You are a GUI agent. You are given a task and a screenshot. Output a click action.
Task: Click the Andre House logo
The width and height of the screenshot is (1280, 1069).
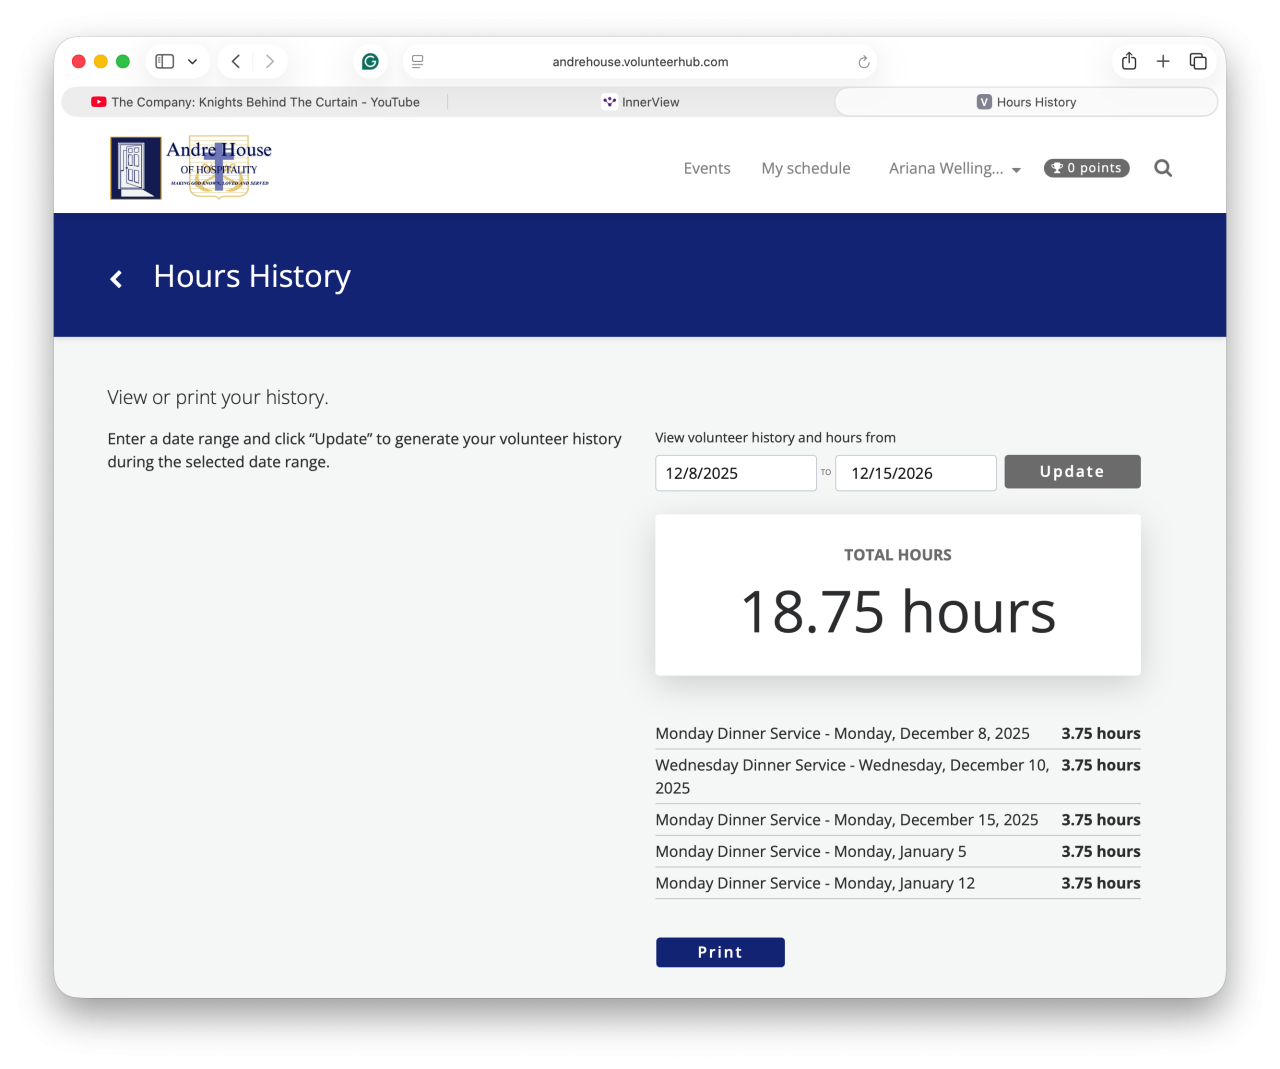click(x=191, y=167)
